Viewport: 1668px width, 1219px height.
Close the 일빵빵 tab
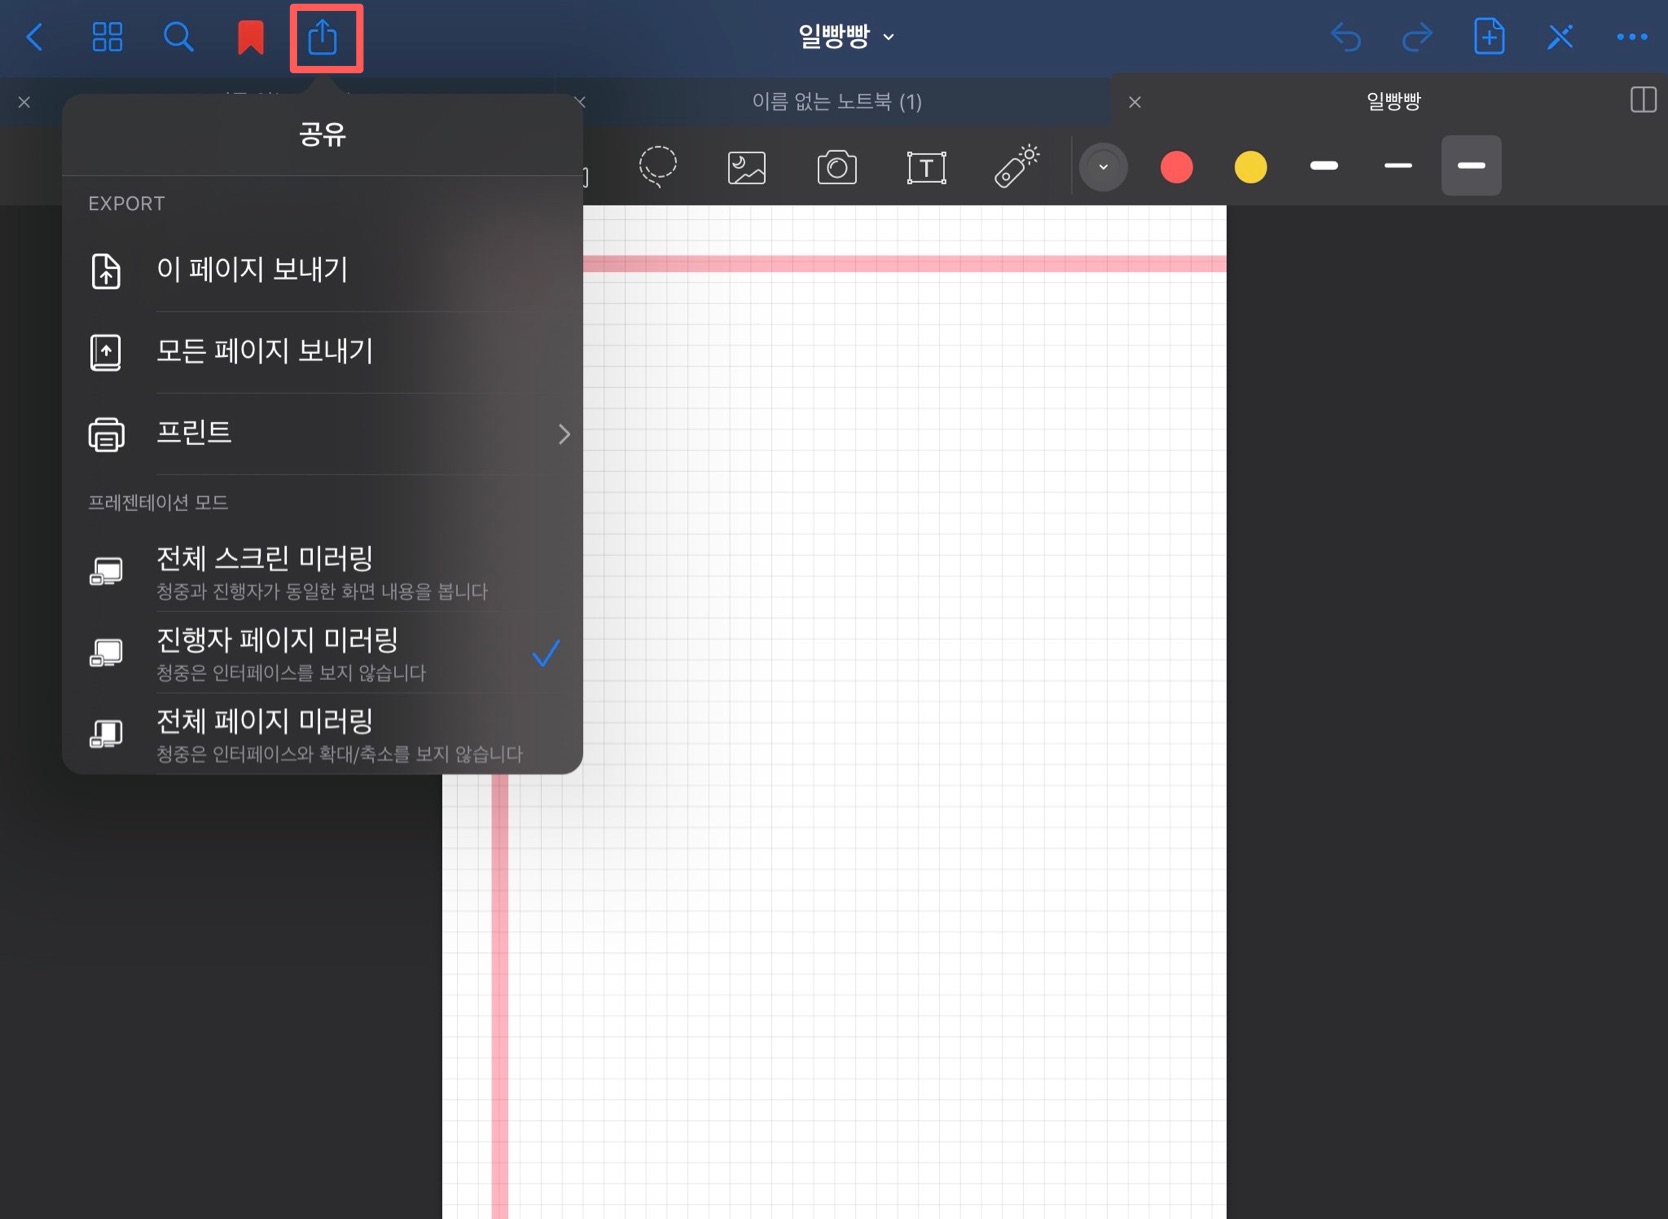coord(1135,102)
